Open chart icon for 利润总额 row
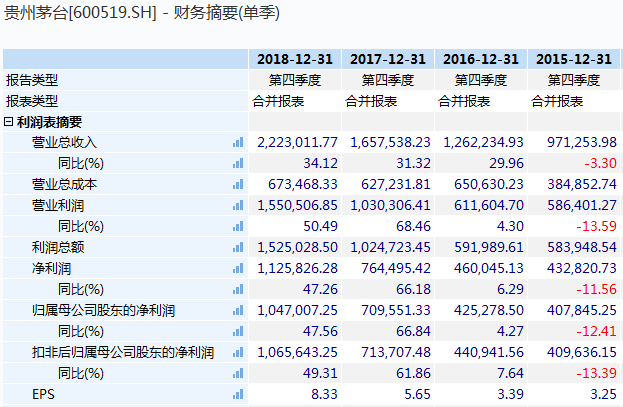 (238, 248)
